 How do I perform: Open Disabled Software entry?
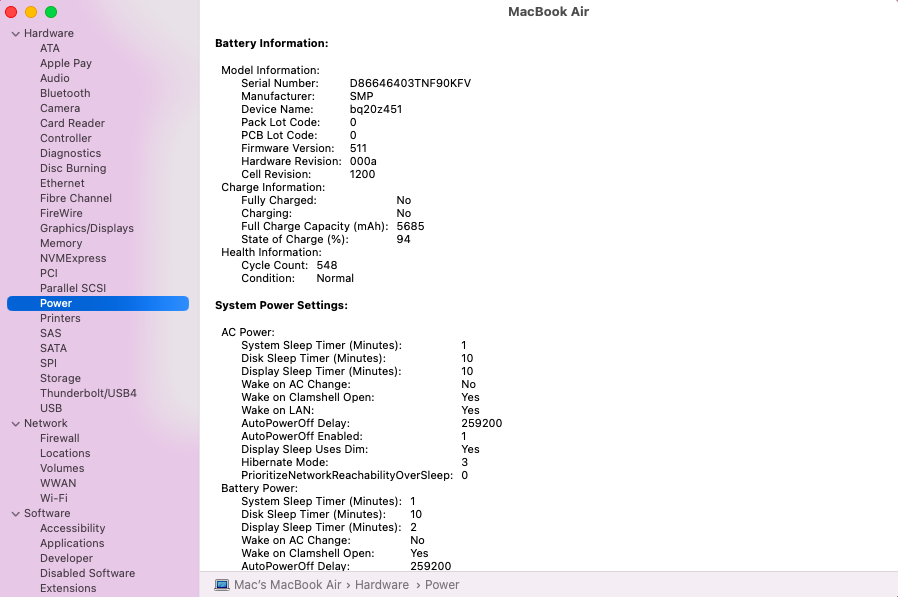(88, 573)
